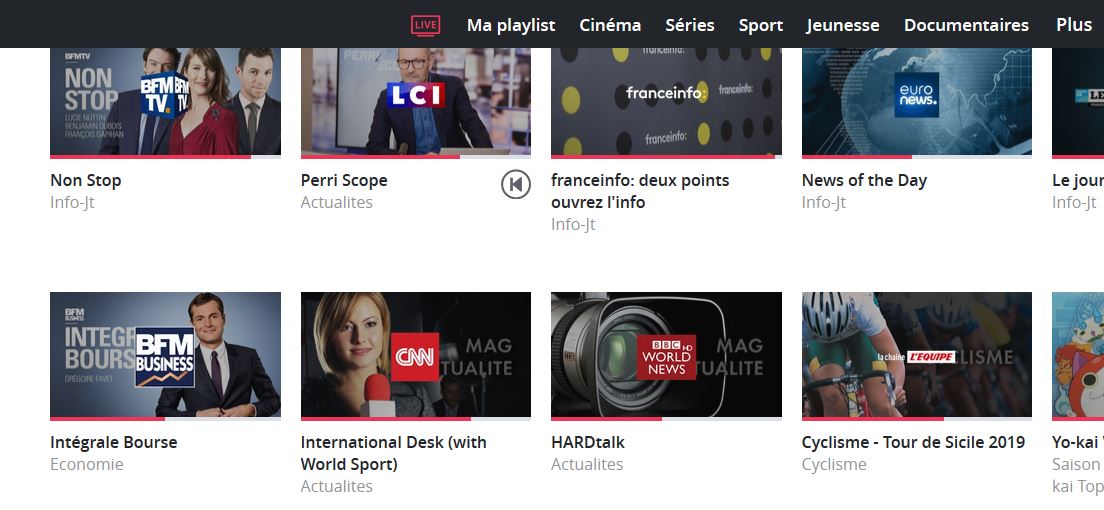Click the HARDtalk title link
Image resolution: width=1104 pixels, height=510 pixels.
[x=588, y=442]
